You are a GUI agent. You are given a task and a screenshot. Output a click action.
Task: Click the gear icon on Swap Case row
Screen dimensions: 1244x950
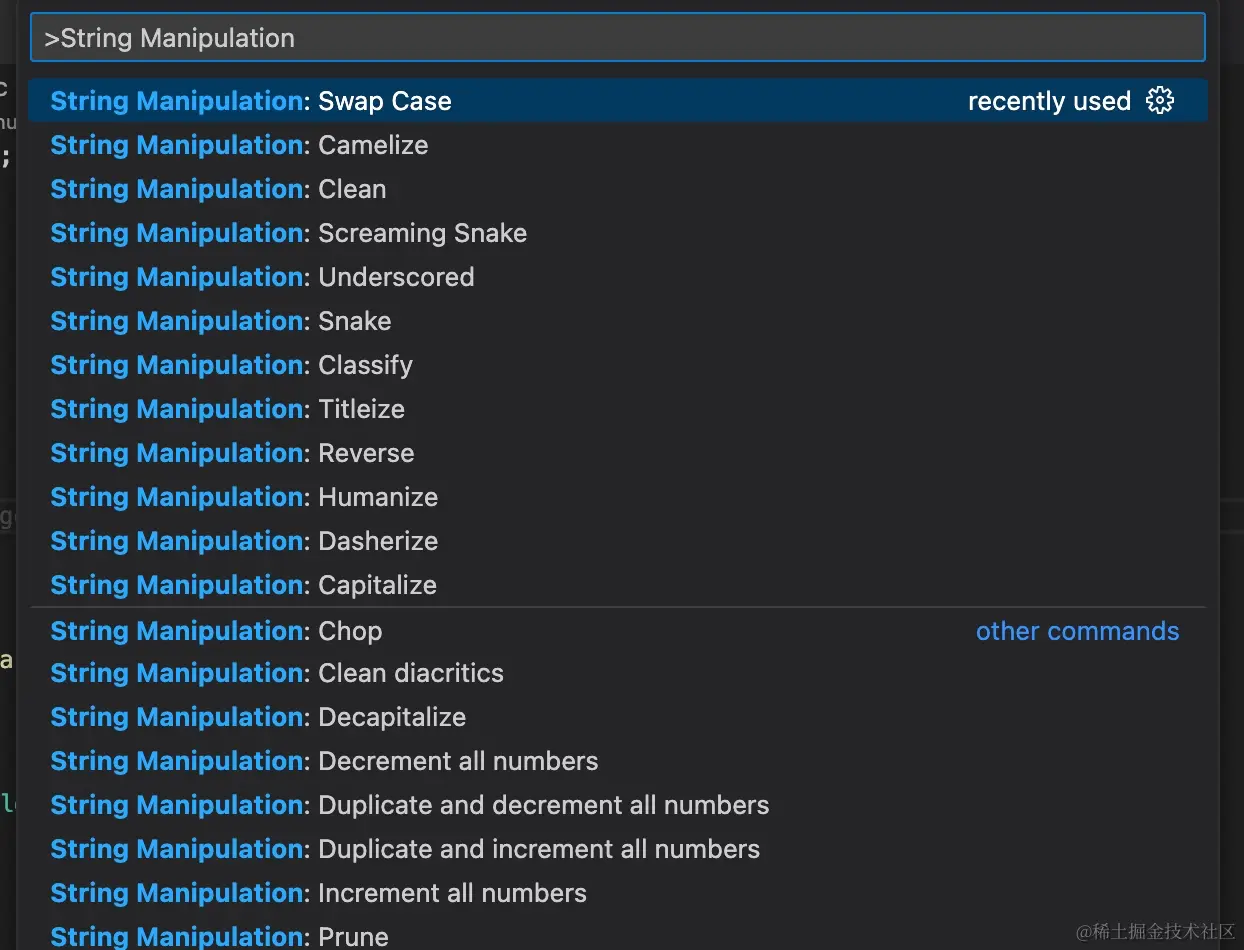[x=1160, y=101]
